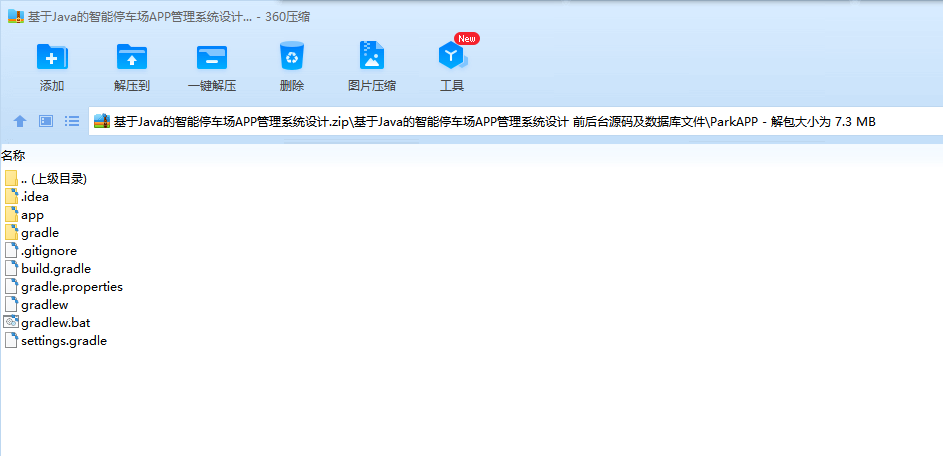
Task: Select the .idea folder icon
Action: tap(11, 196)
